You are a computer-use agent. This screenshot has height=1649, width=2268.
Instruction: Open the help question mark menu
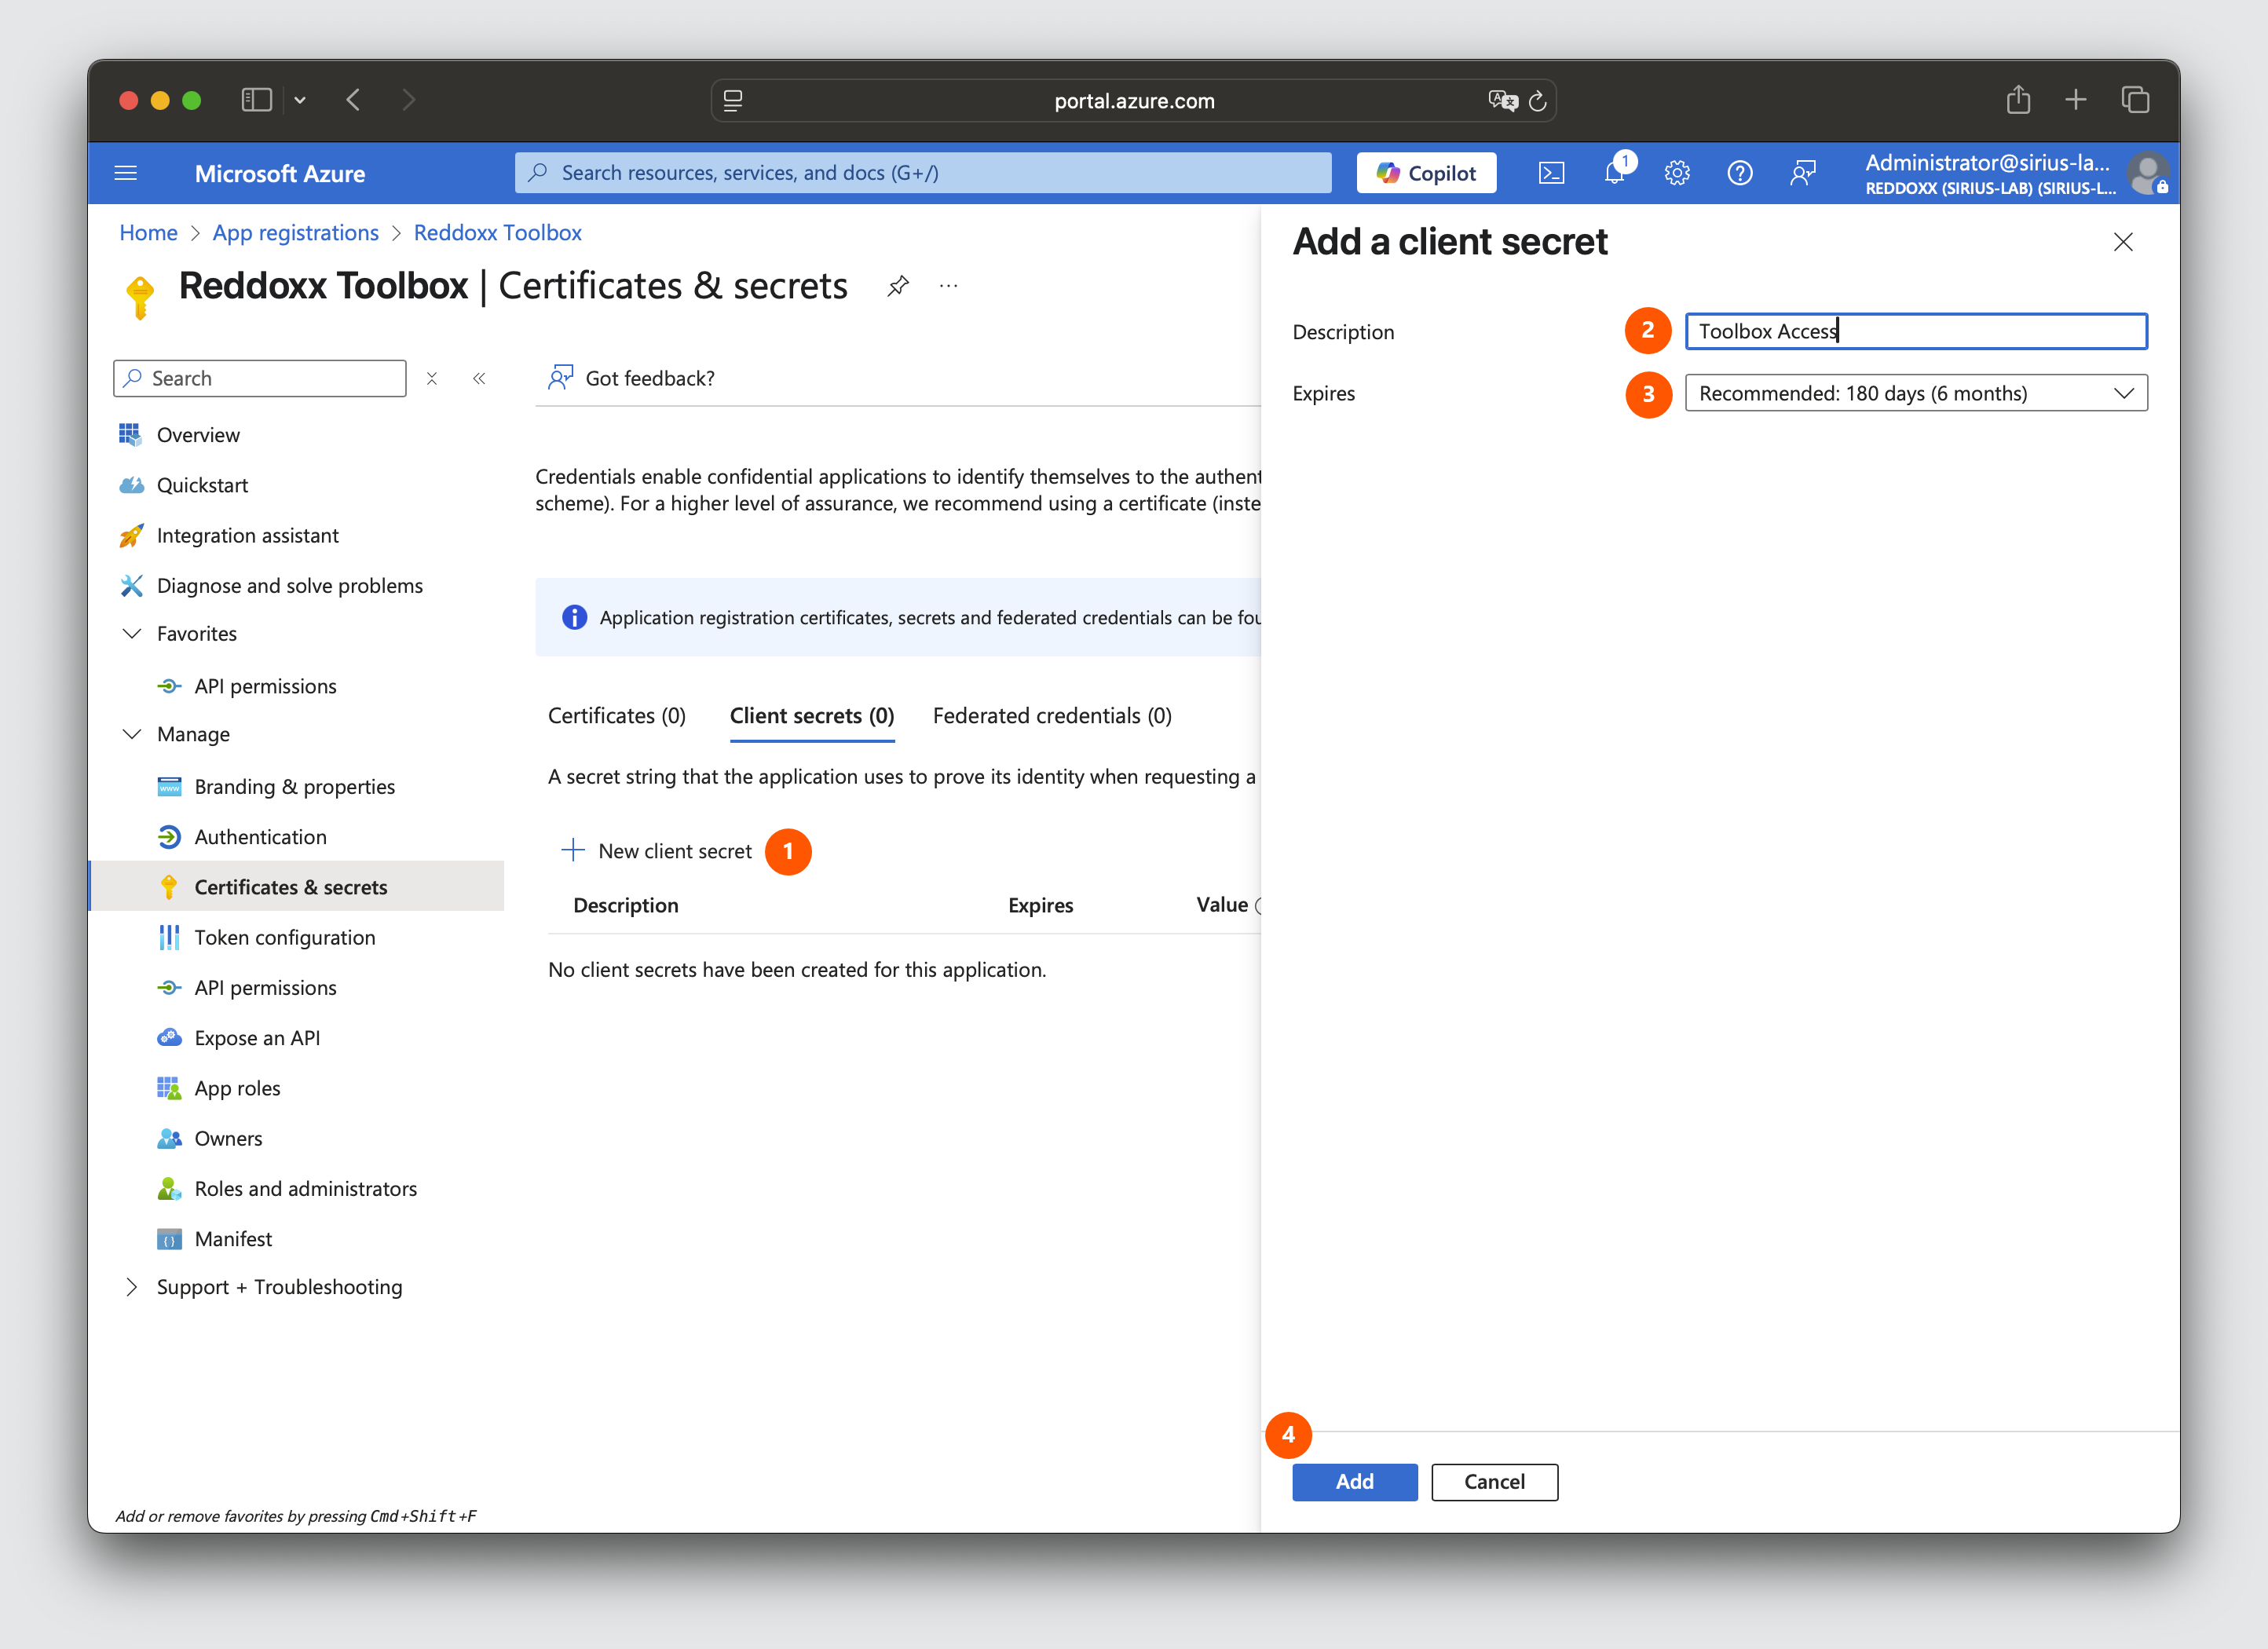[x=1740, y=173]
